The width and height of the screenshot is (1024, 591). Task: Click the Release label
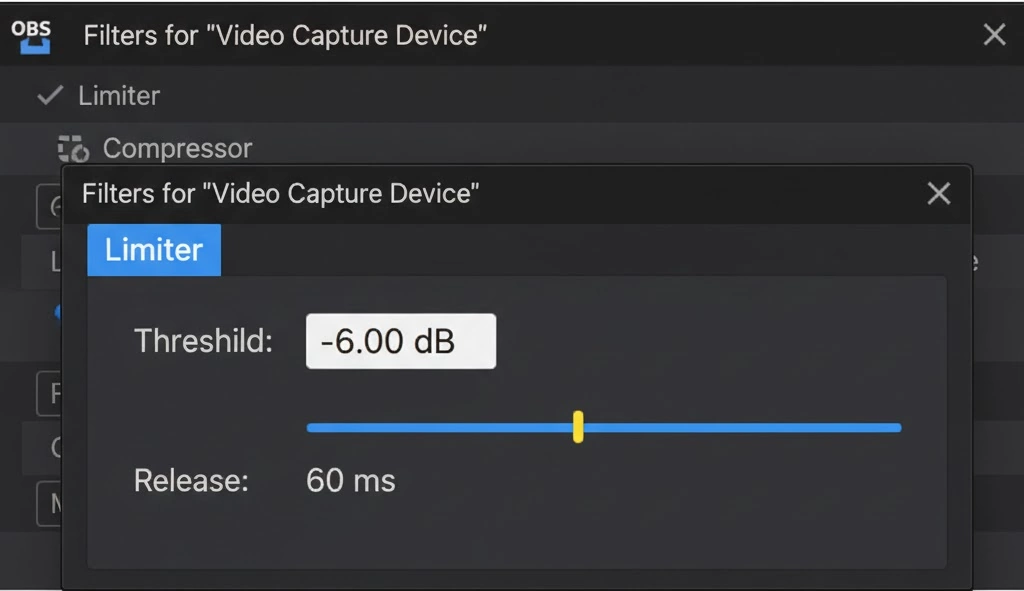(191, 480)
